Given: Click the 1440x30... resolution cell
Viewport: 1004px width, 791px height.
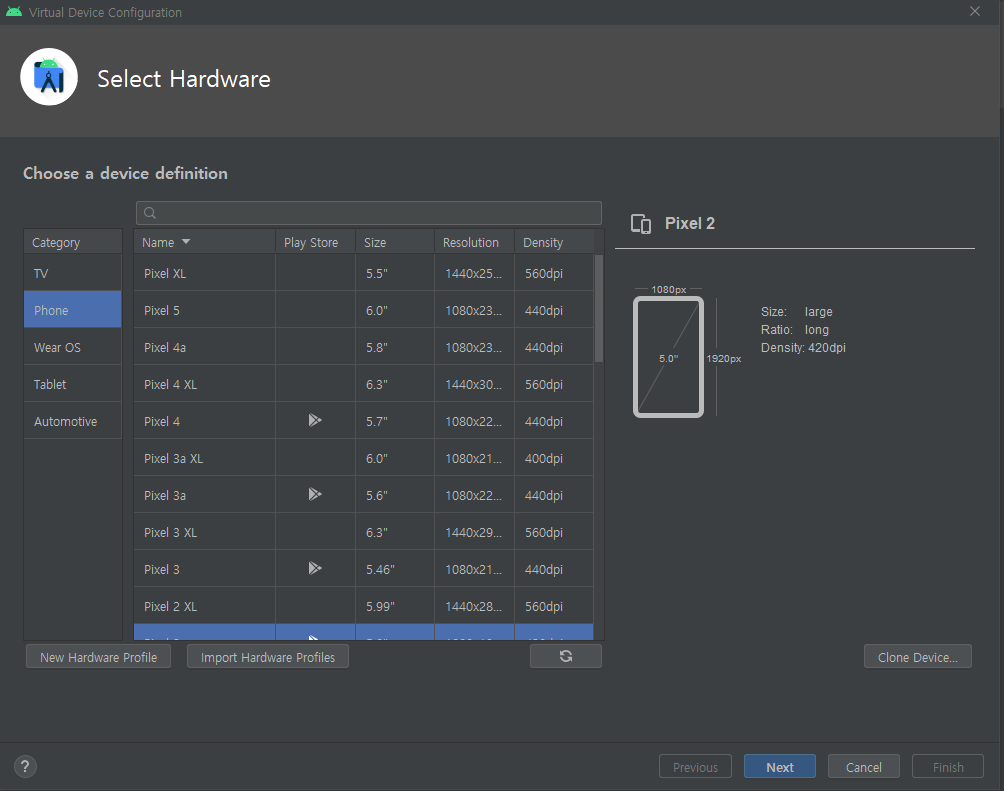Looking at the screenshot, I should [x=473, y=384].
